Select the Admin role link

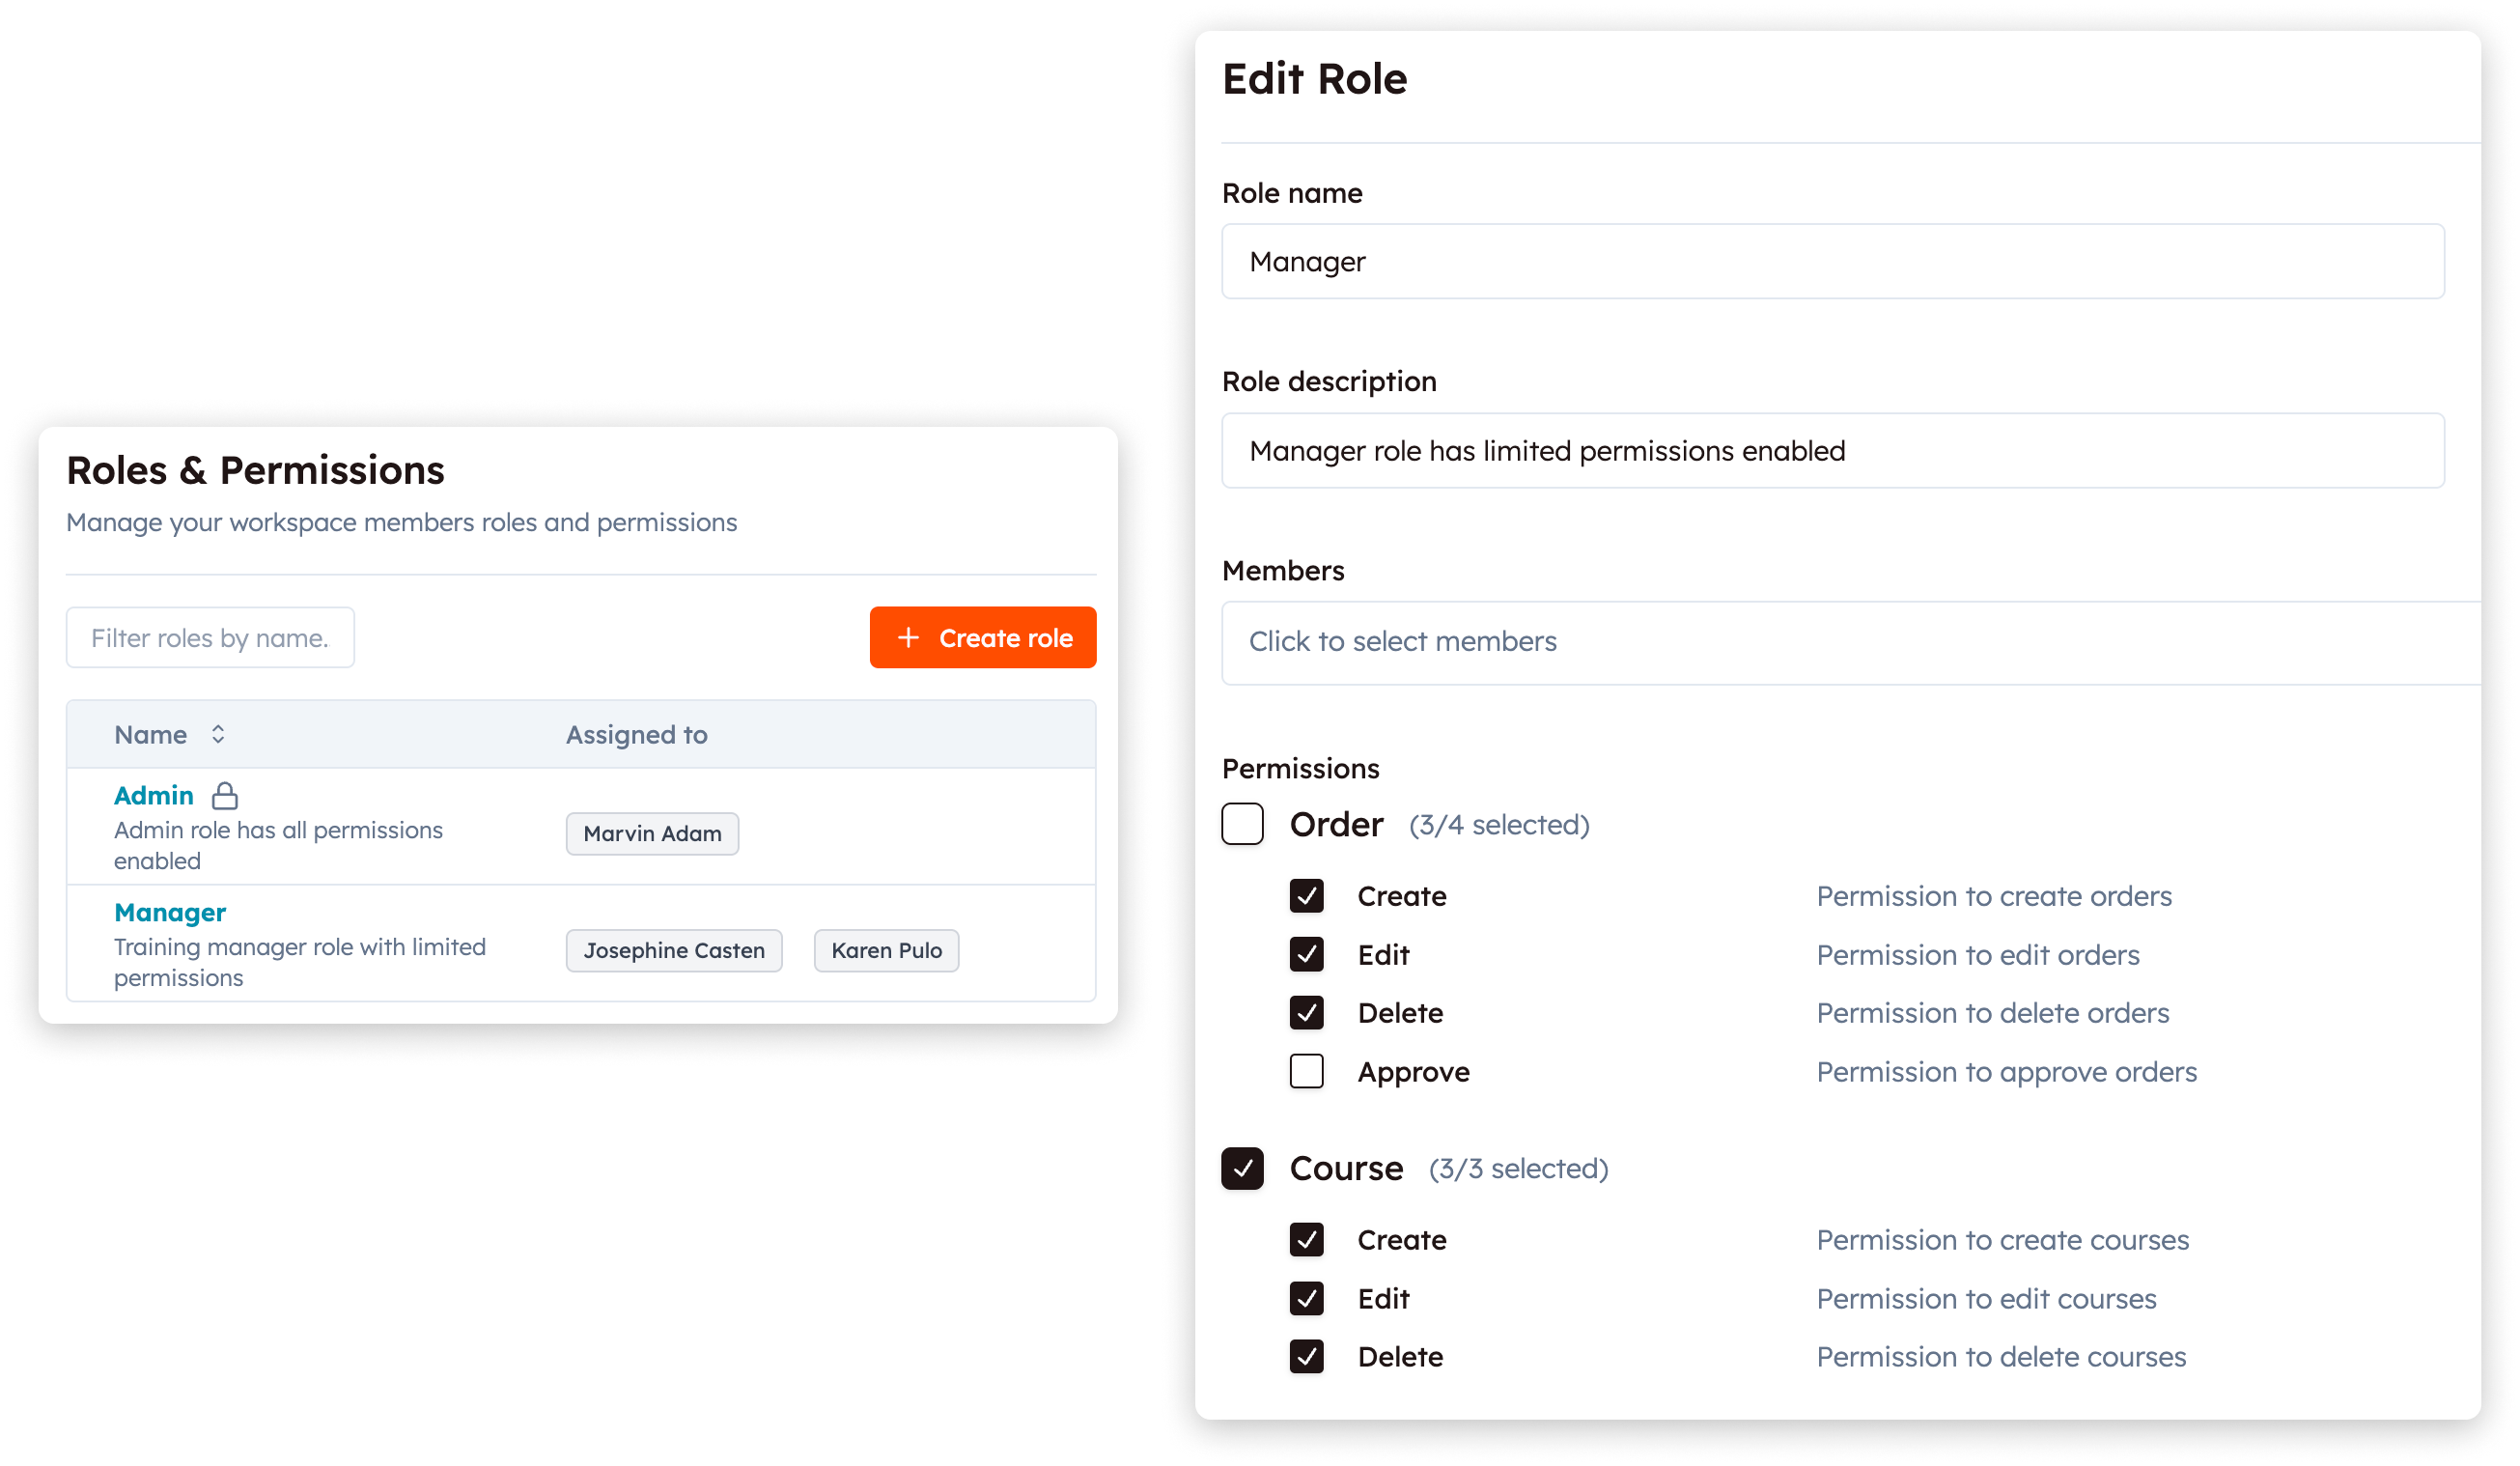pyautogui.click(x=153, y=795)
